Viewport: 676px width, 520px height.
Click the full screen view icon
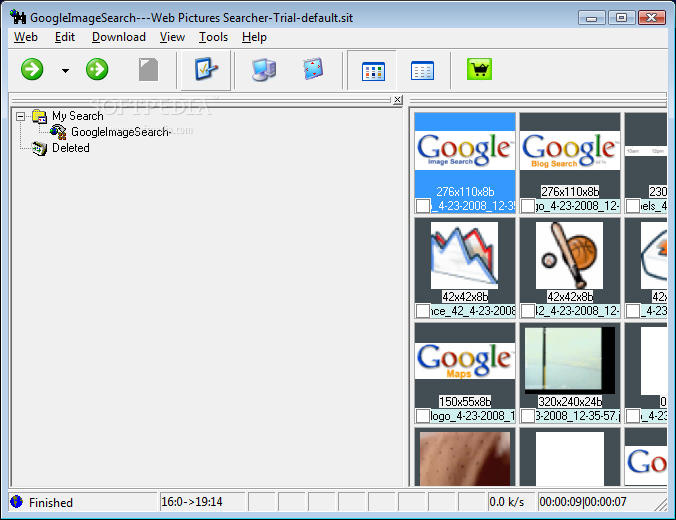tap(313, 69)
